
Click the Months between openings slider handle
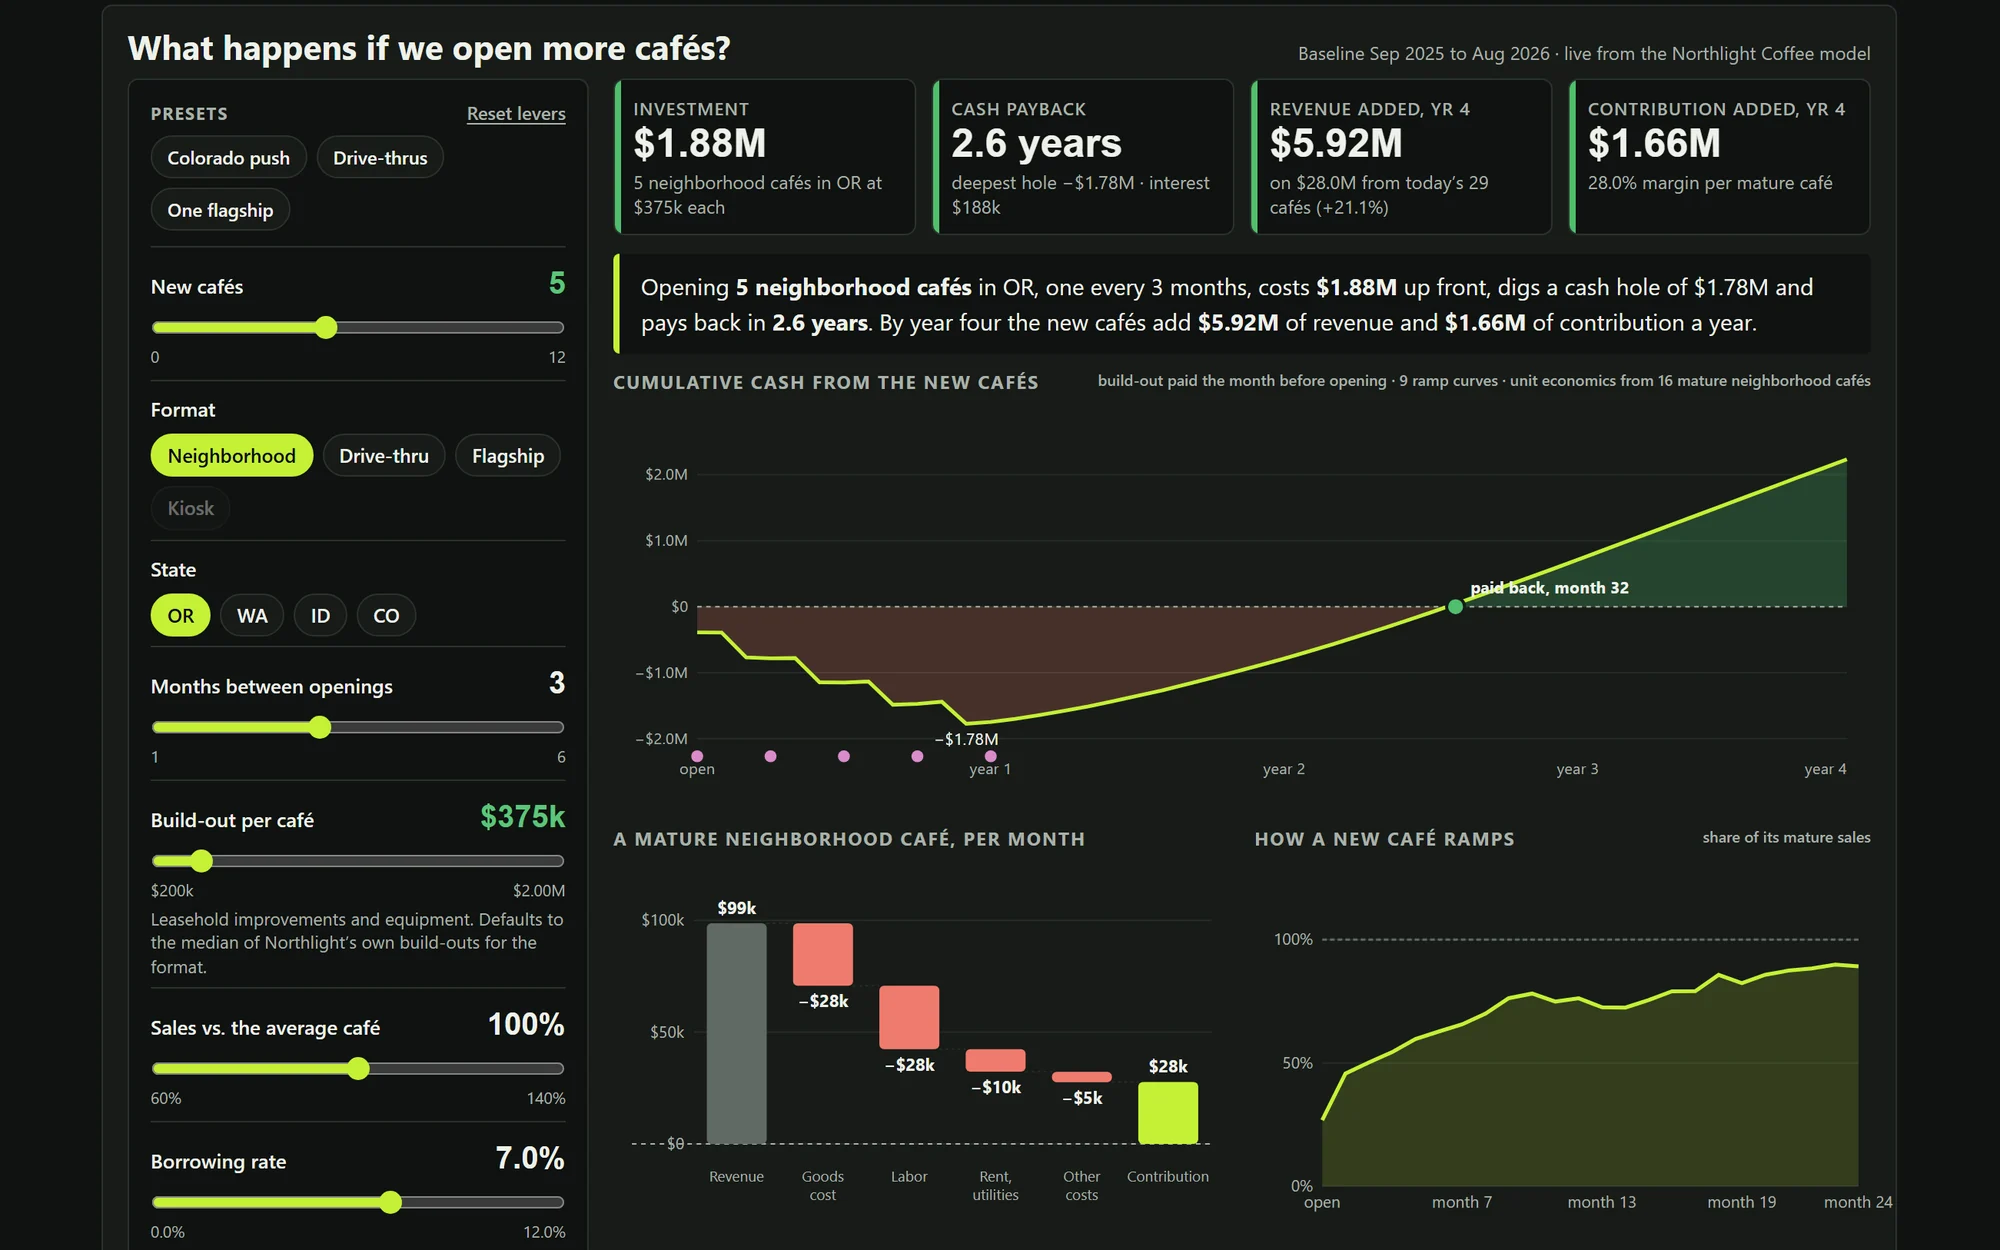(320, 727)
